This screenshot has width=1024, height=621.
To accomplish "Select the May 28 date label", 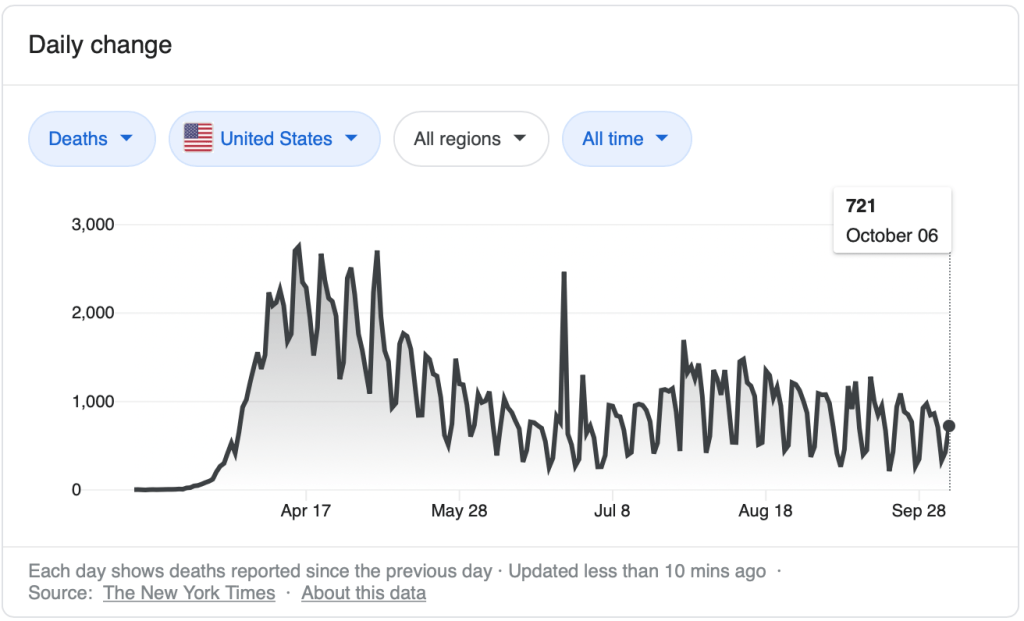I will coord(459,511).
